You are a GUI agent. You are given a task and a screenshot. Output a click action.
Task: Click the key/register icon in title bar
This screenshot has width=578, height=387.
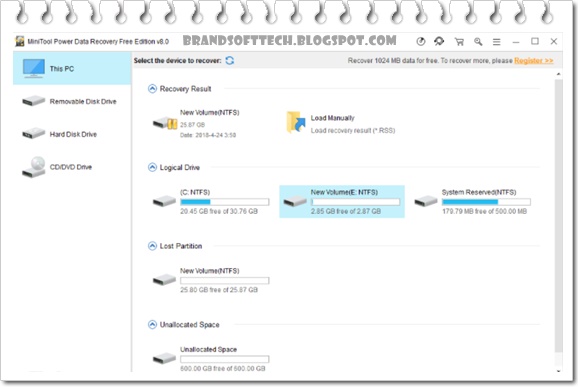(x=478, y=42)
